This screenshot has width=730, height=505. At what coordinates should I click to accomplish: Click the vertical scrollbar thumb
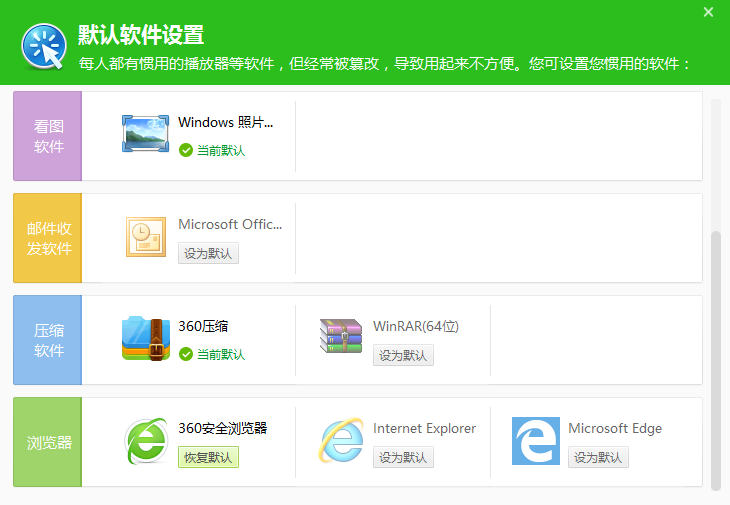pyautogui.click(x=716, y=361)
